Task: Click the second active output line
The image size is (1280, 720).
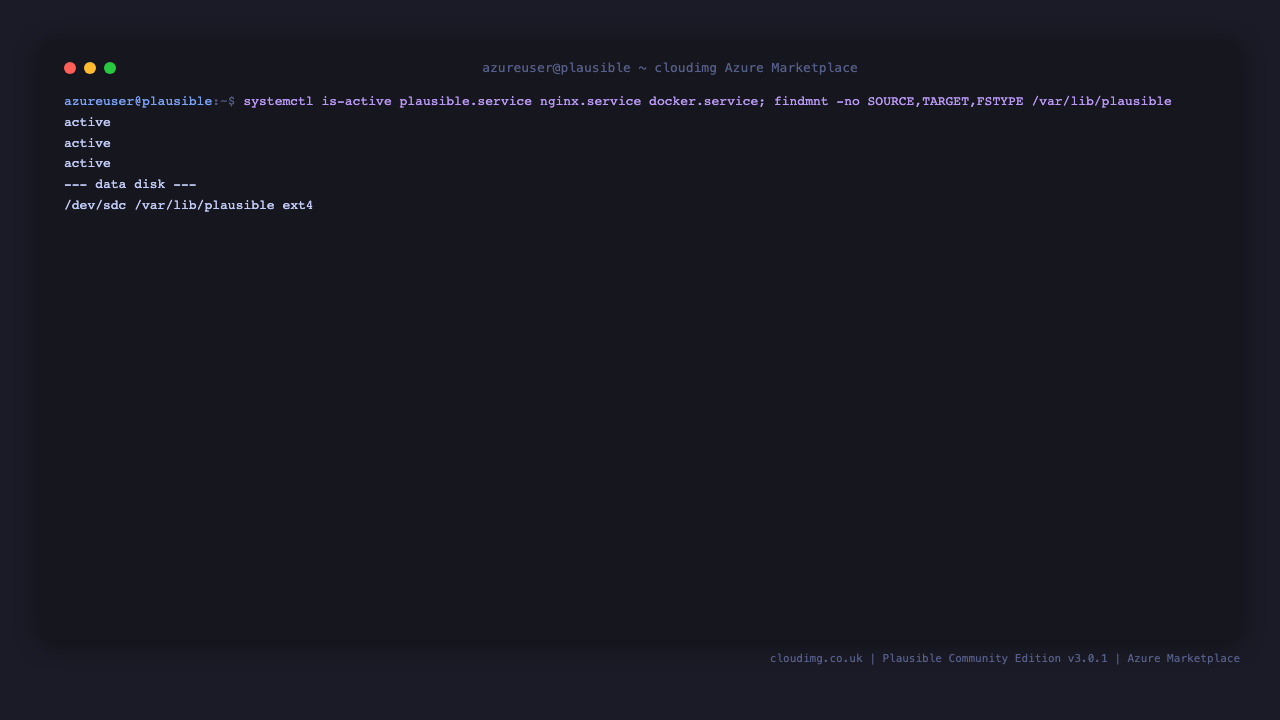Action: point(87,143)
